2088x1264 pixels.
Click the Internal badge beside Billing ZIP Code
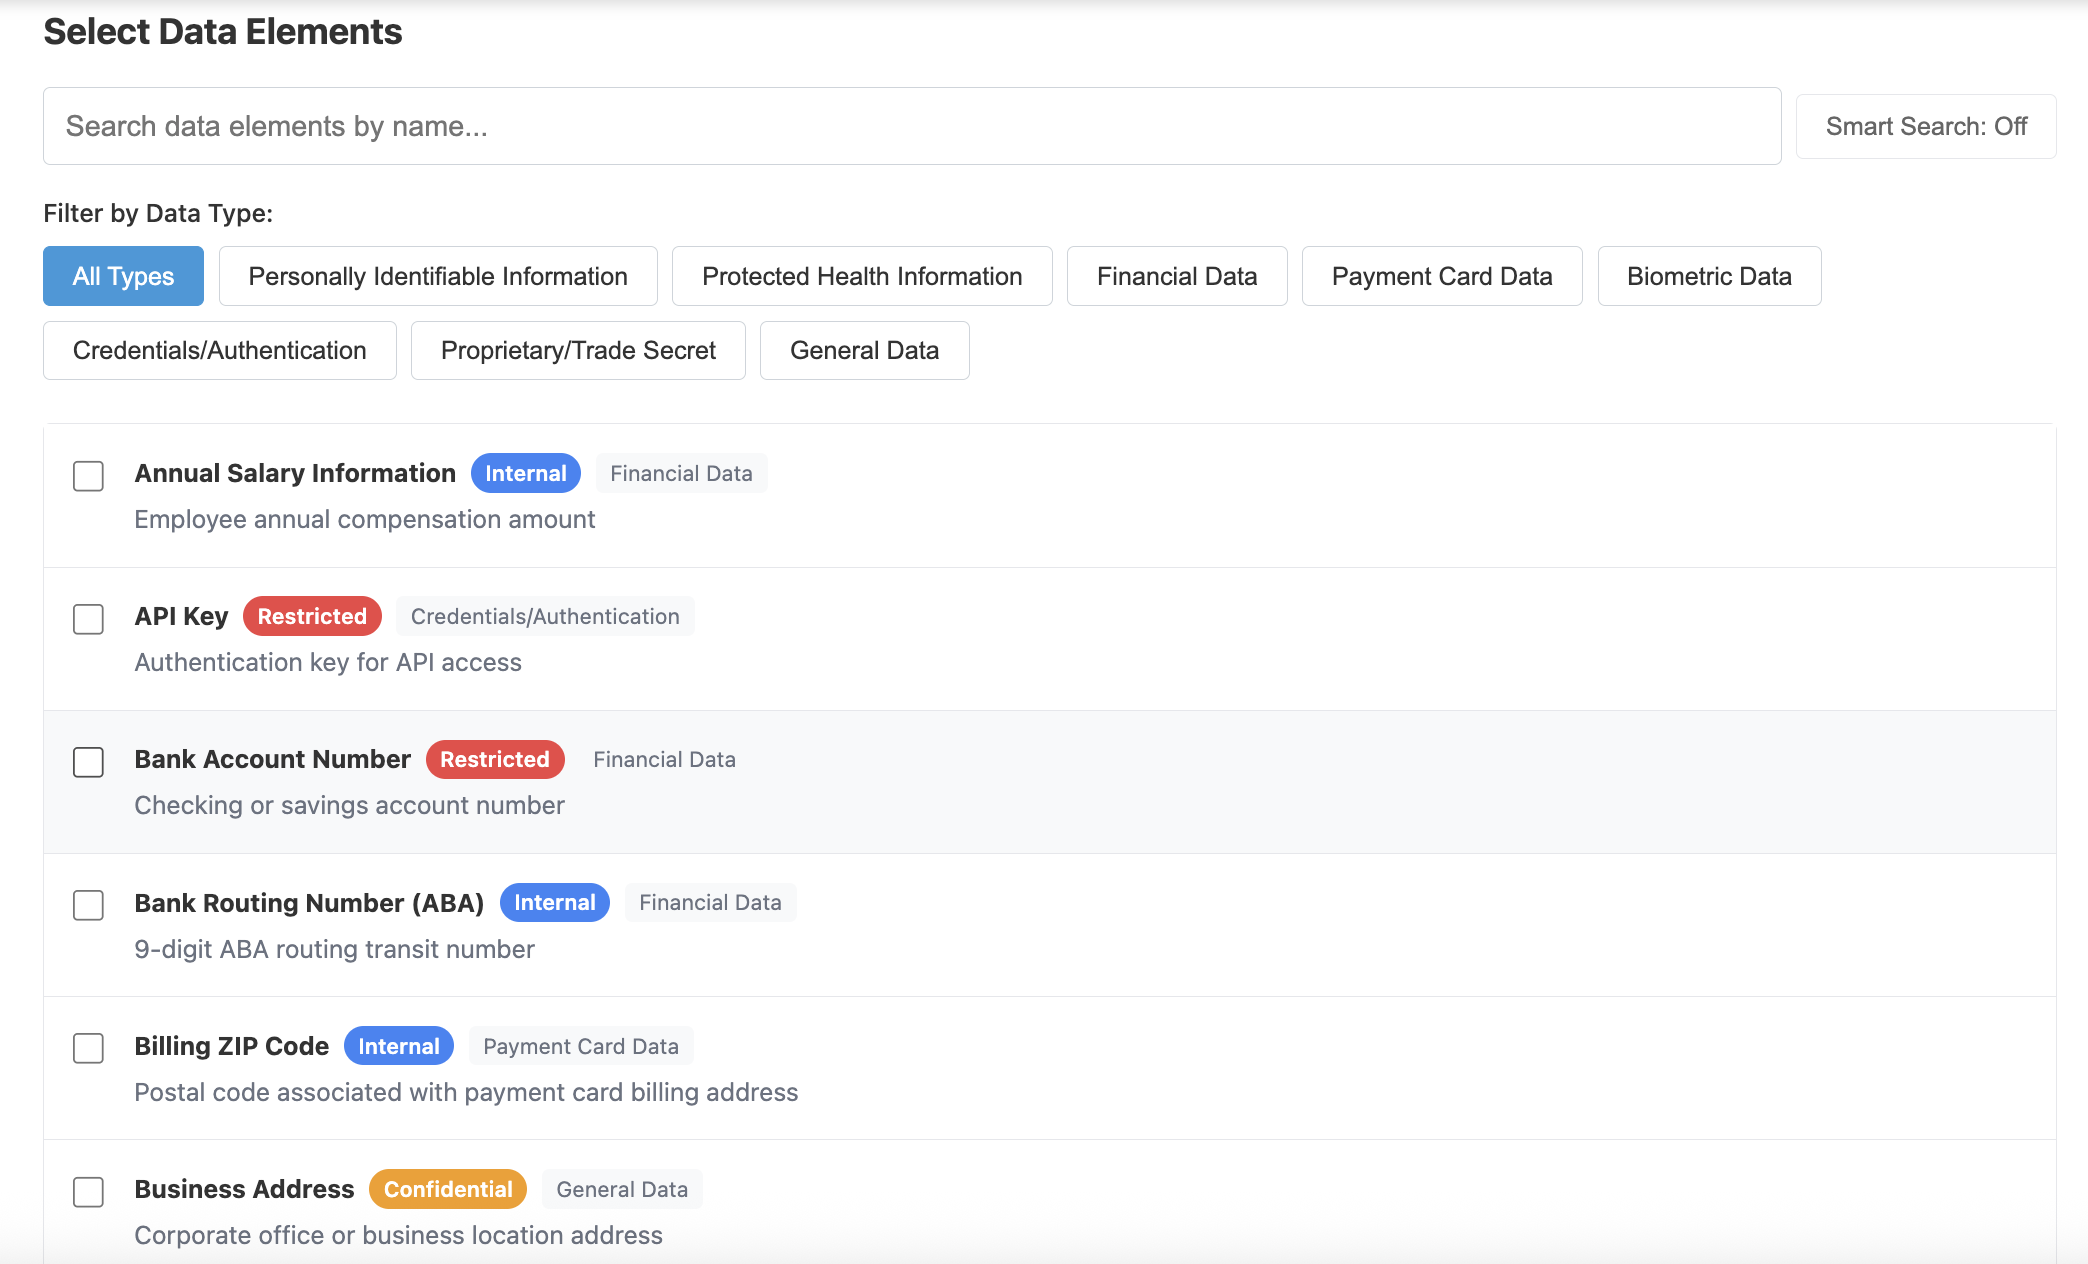(x=398, y=1046)
